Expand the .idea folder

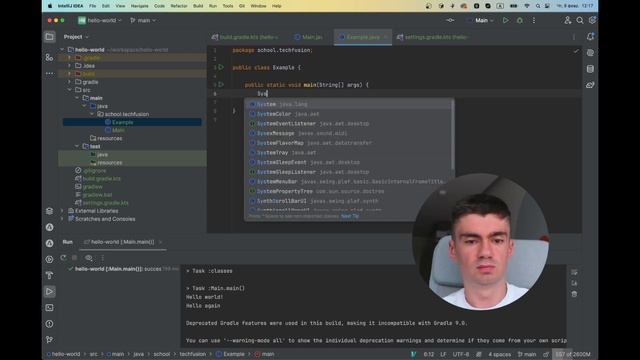(x=69, y=66)
